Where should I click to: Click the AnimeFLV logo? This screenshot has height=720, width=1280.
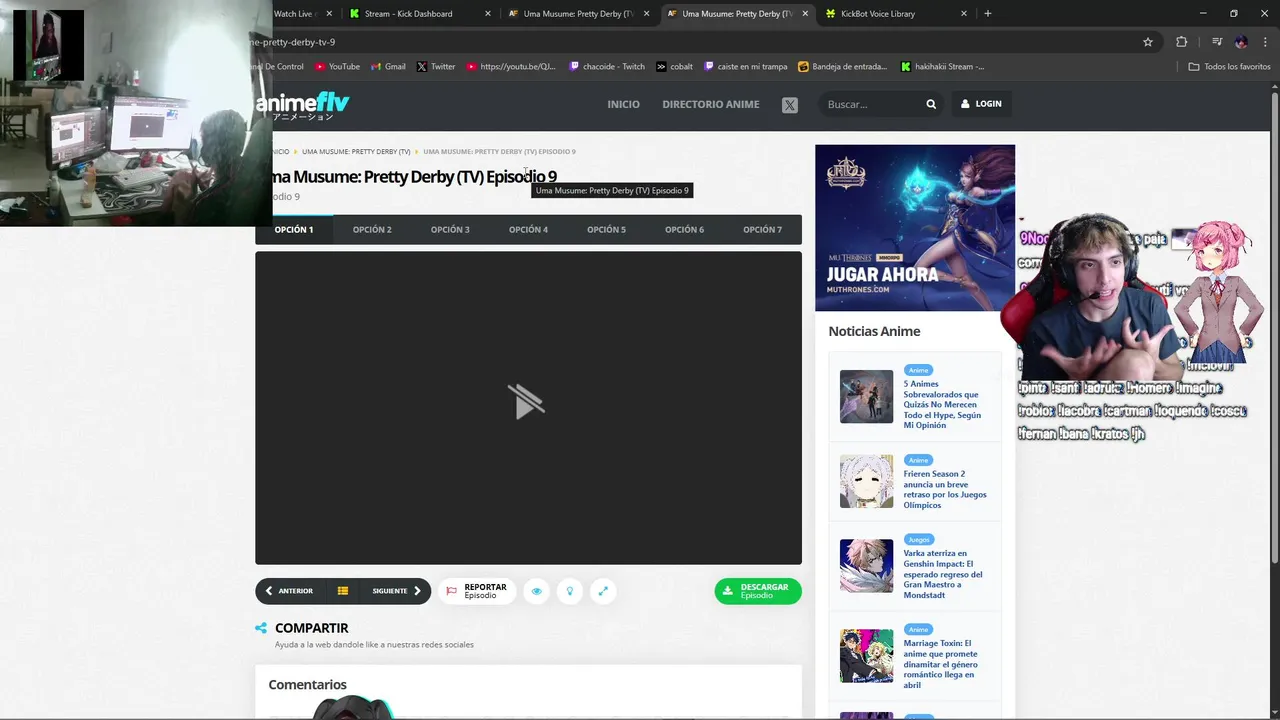(303, 106)
